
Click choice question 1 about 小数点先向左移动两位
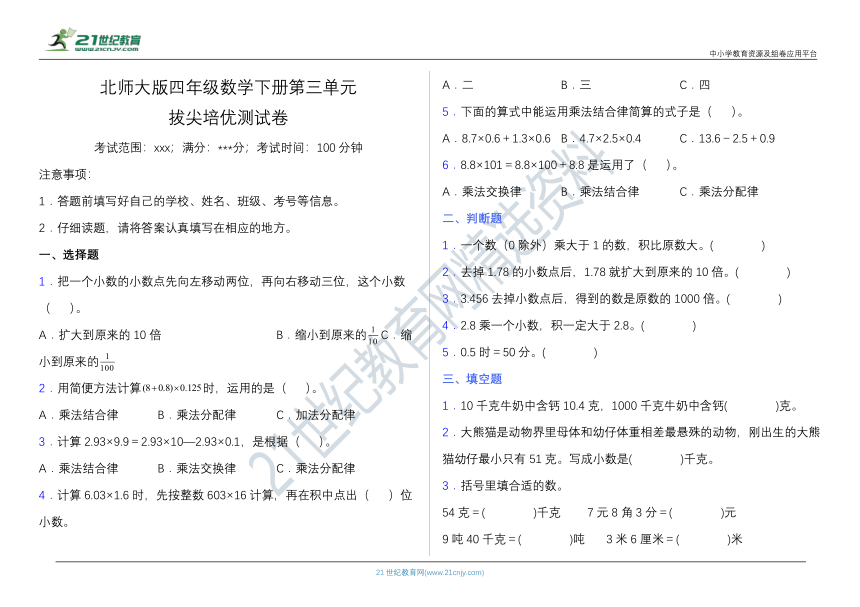[222, 294]
